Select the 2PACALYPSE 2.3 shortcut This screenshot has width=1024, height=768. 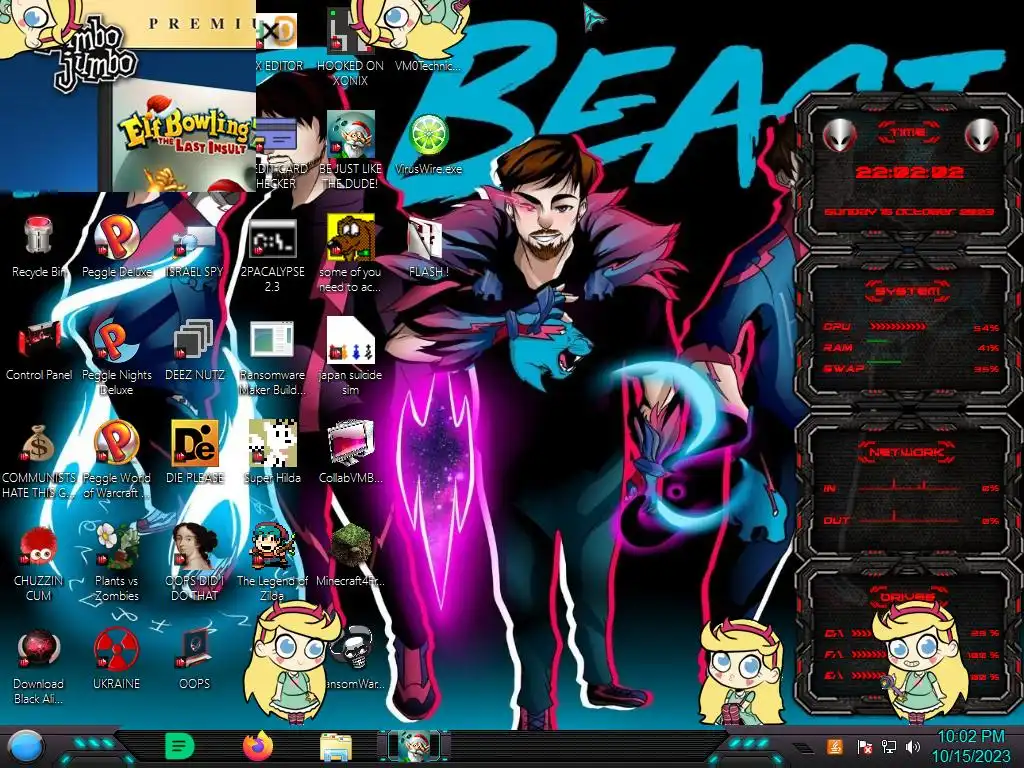[272, 238]
